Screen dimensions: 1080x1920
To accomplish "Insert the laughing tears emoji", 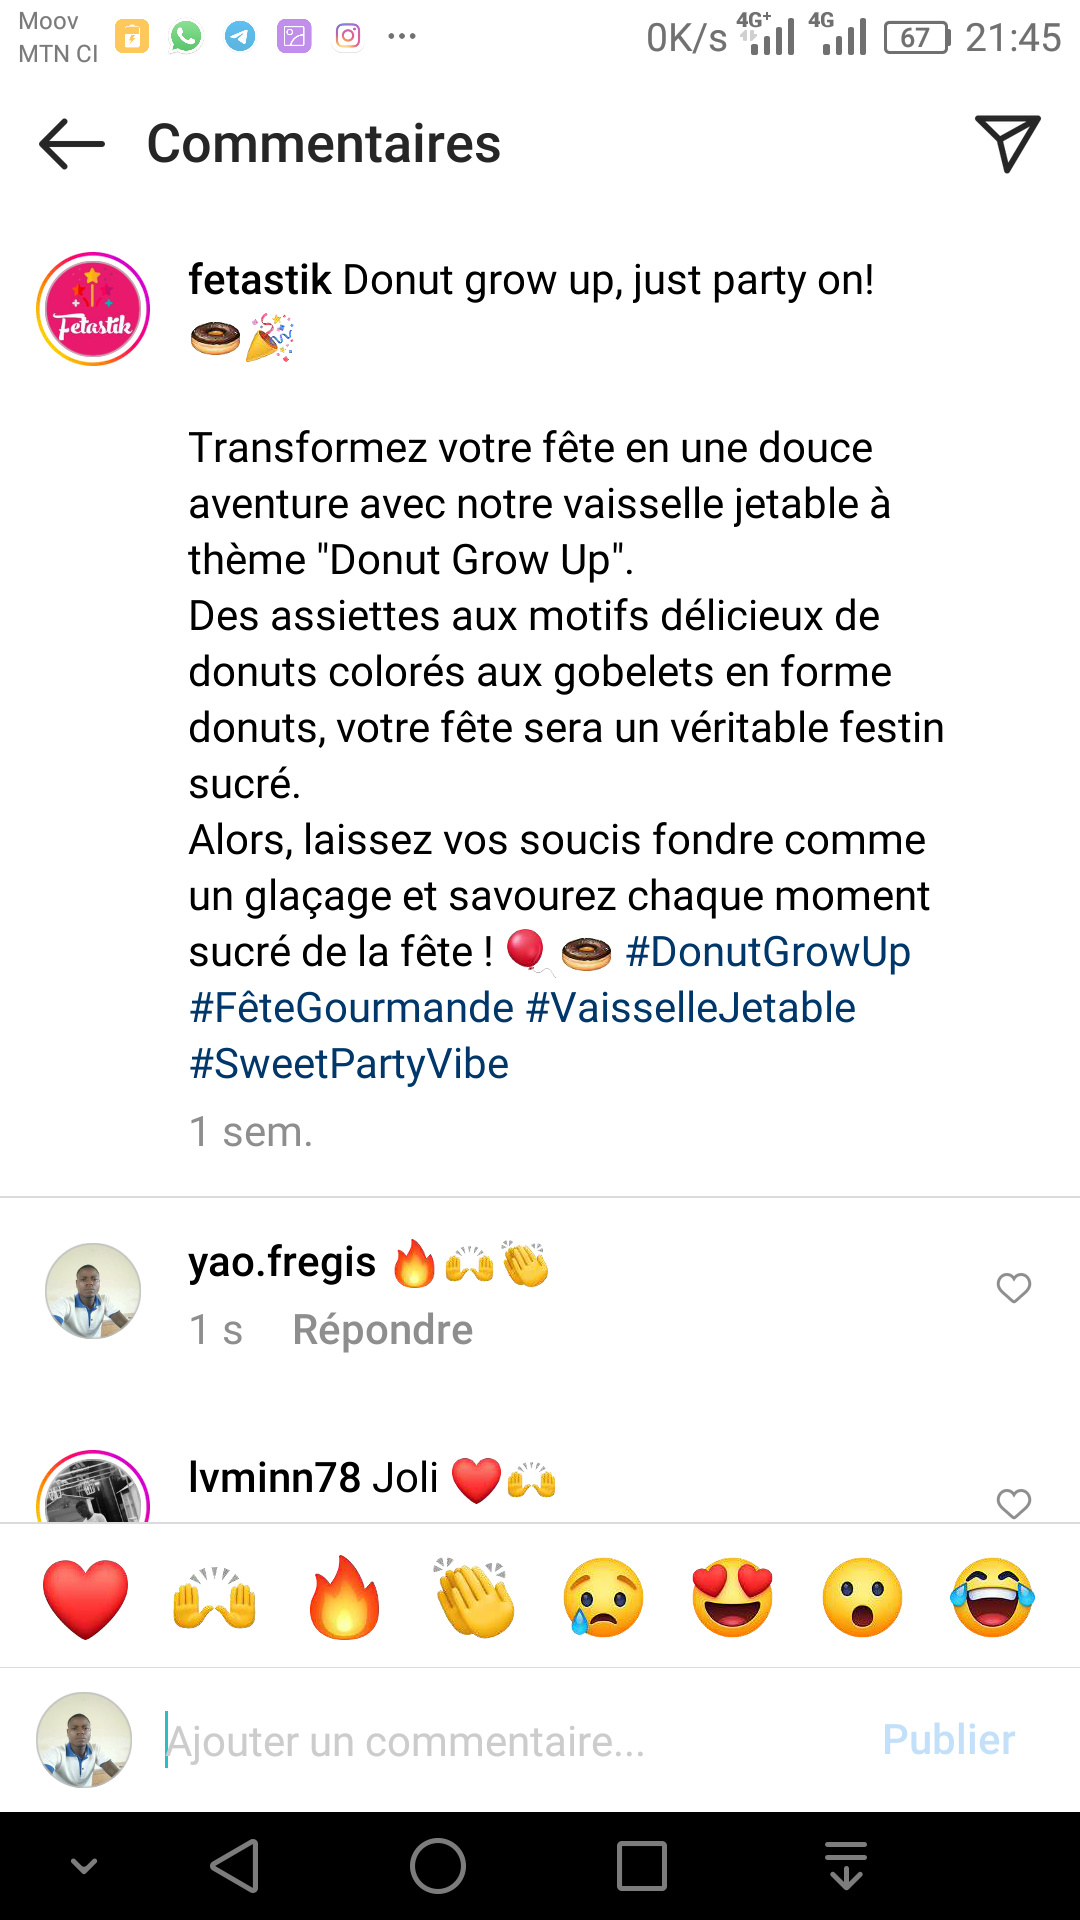I will (x=992, y=1598).
